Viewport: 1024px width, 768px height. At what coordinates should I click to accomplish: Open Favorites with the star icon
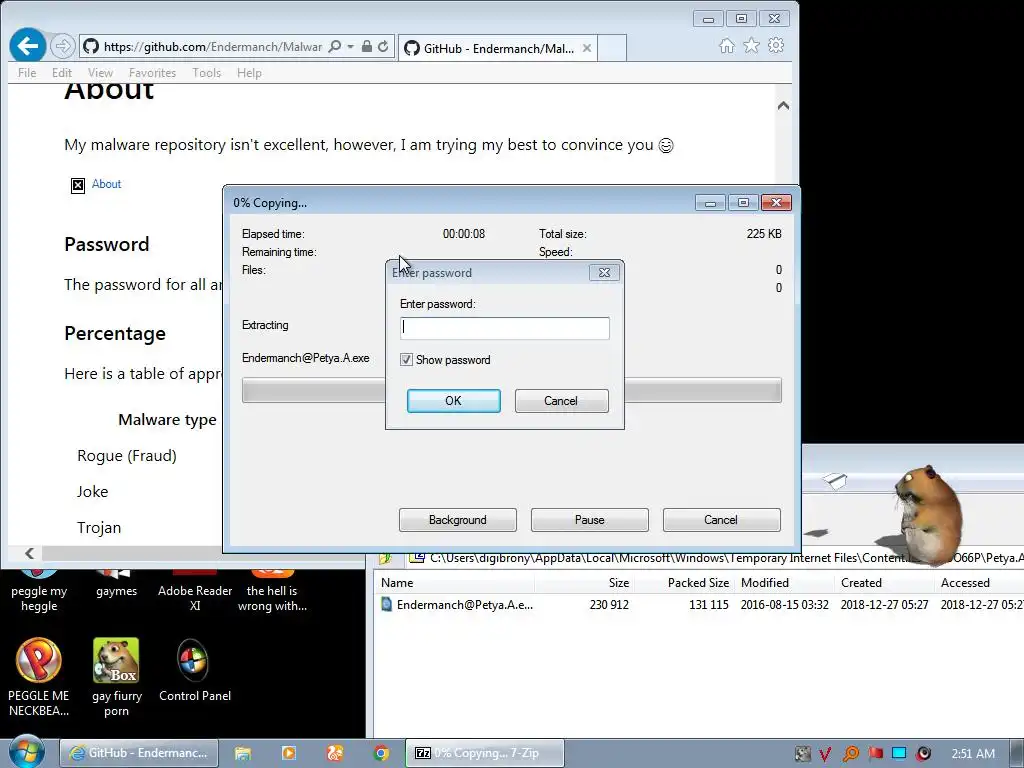[x=751, y=46]
